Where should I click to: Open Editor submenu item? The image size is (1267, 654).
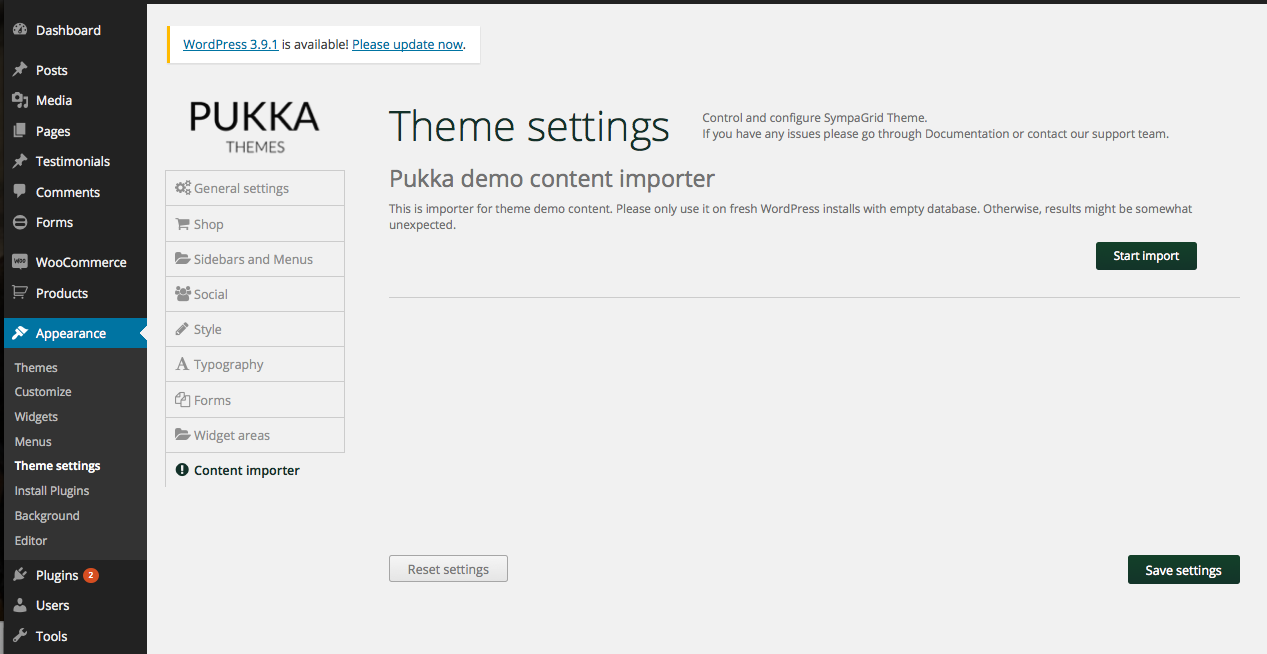tap(31, 540)
